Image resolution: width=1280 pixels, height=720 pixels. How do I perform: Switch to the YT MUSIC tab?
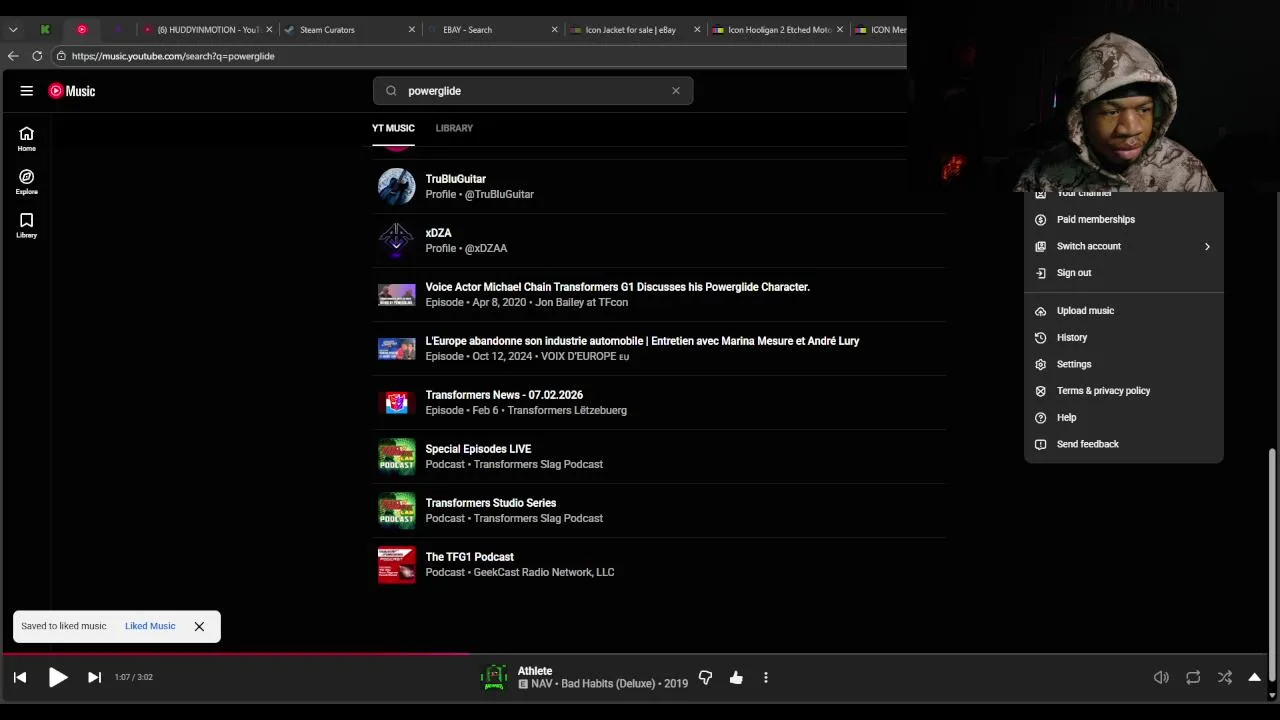pos(393,128)
